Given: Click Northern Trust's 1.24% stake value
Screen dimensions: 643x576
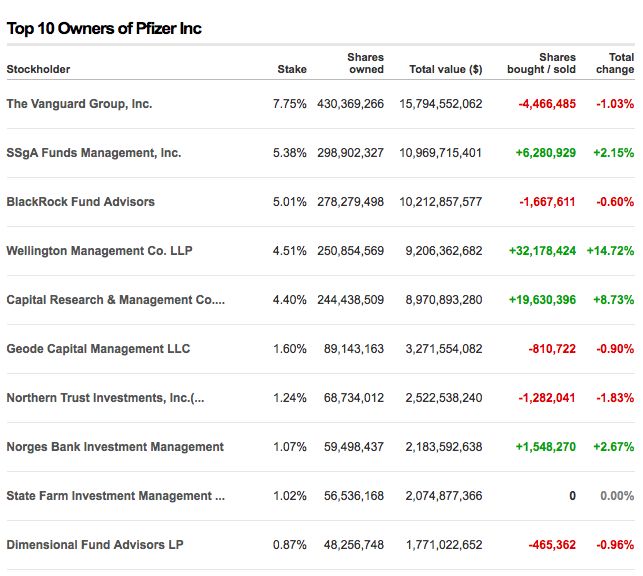Looking at the screenshot, I should (x=290, y=398).
